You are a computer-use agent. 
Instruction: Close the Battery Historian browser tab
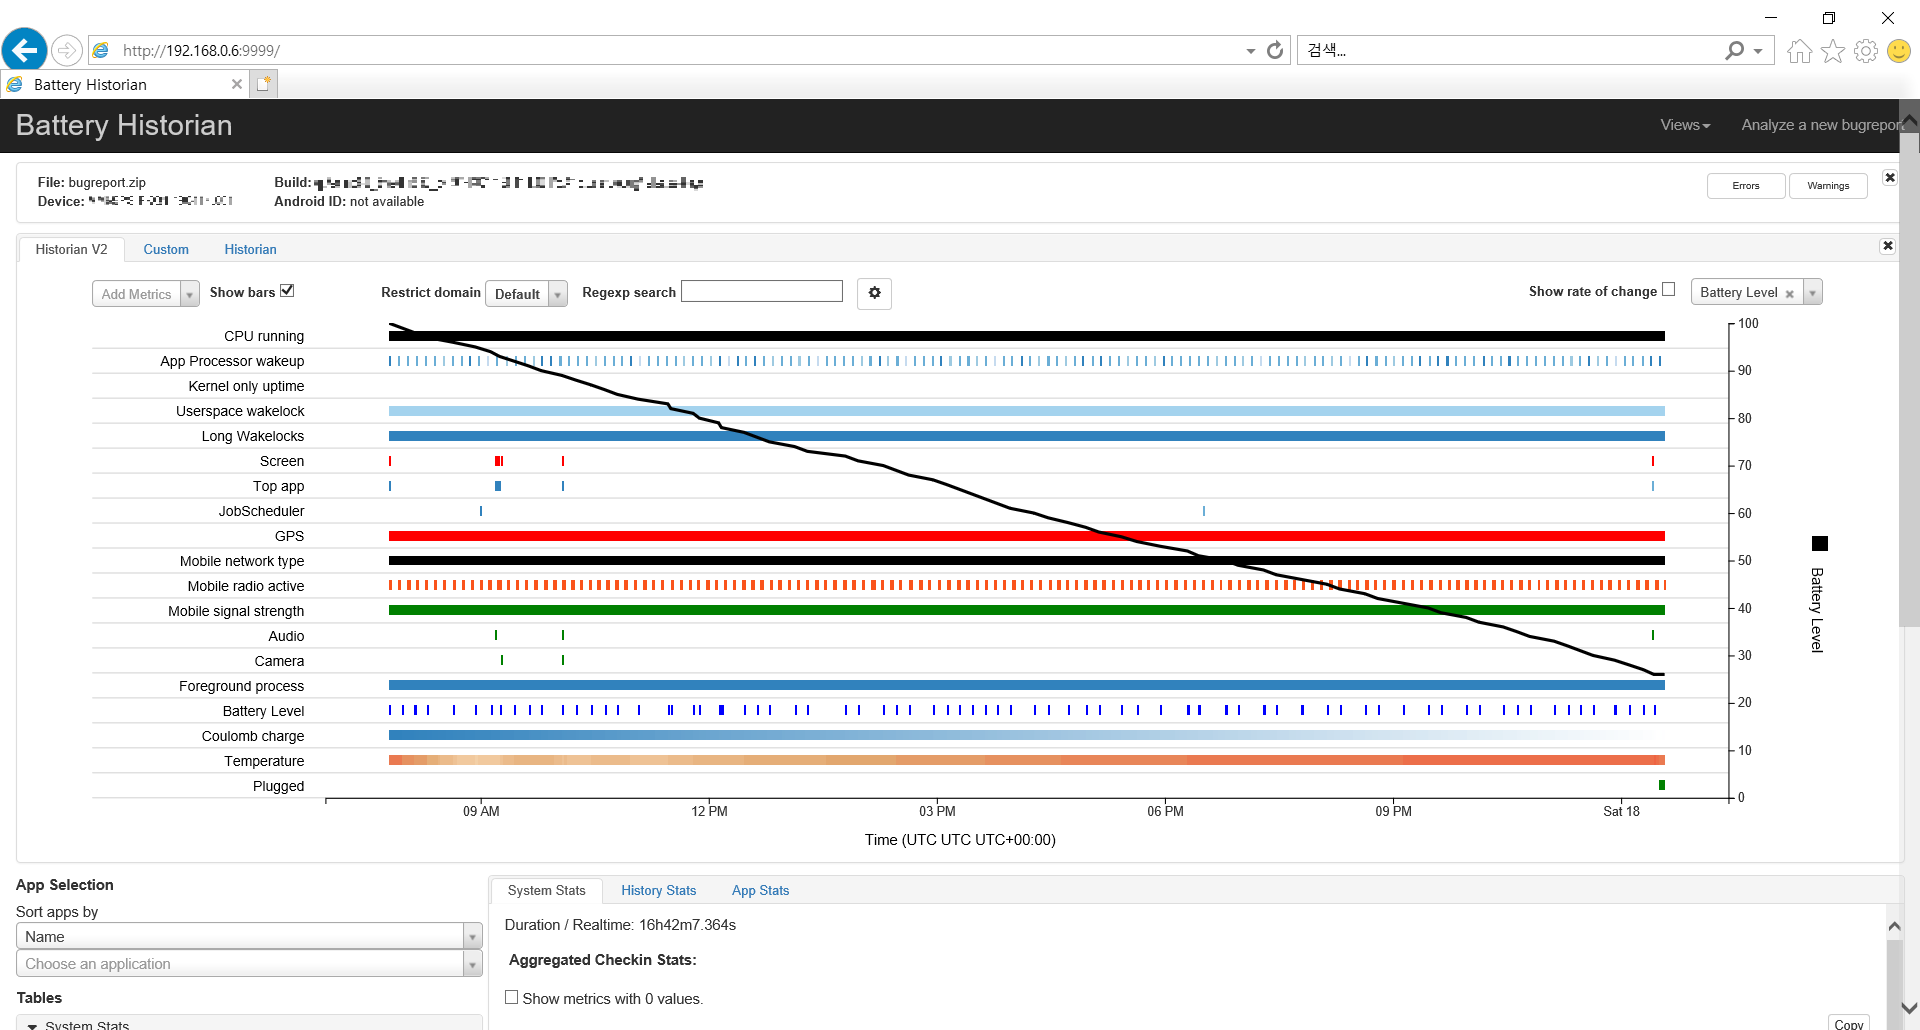click(237, 84)
